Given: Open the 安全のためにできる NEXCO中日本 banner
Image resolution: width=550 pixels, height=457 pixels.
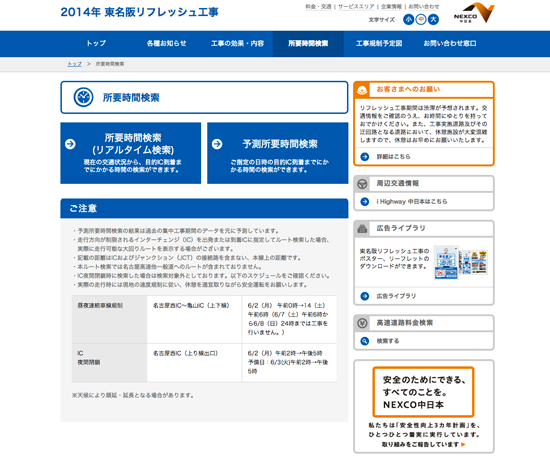Looking at the screenshot, I should point(424,406).
